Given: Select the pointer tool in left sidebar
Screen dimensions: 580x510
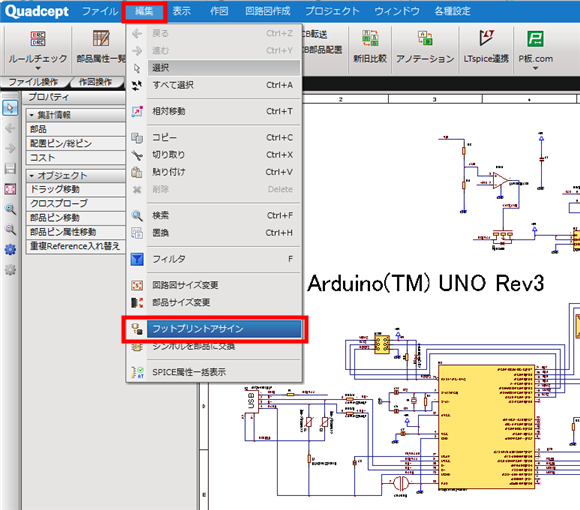Looking at the screenshot, I should pos(10,108).
